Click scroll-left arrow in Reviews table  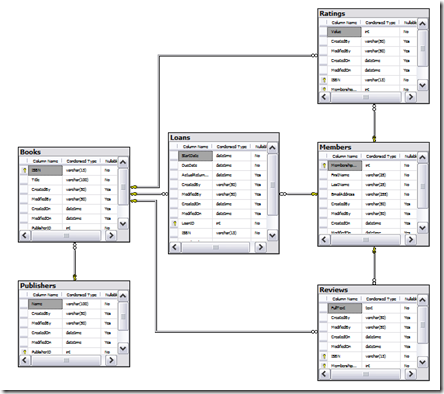point(324,374)
